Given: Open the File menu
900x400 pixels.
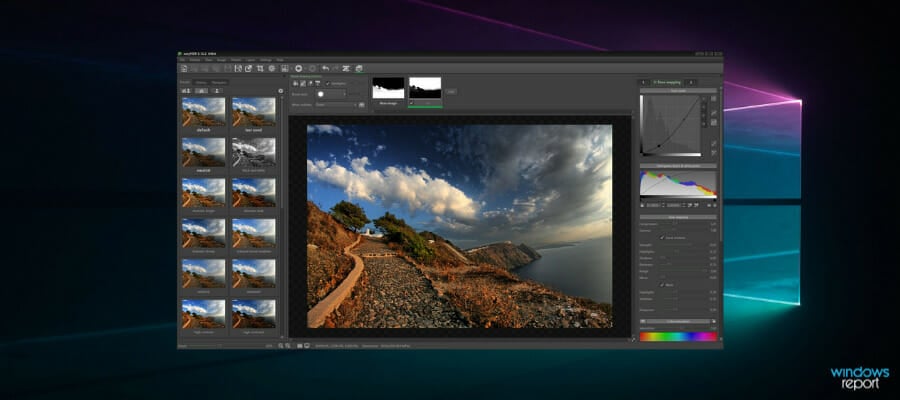Looking at the screenshot, I should (183, 60).
